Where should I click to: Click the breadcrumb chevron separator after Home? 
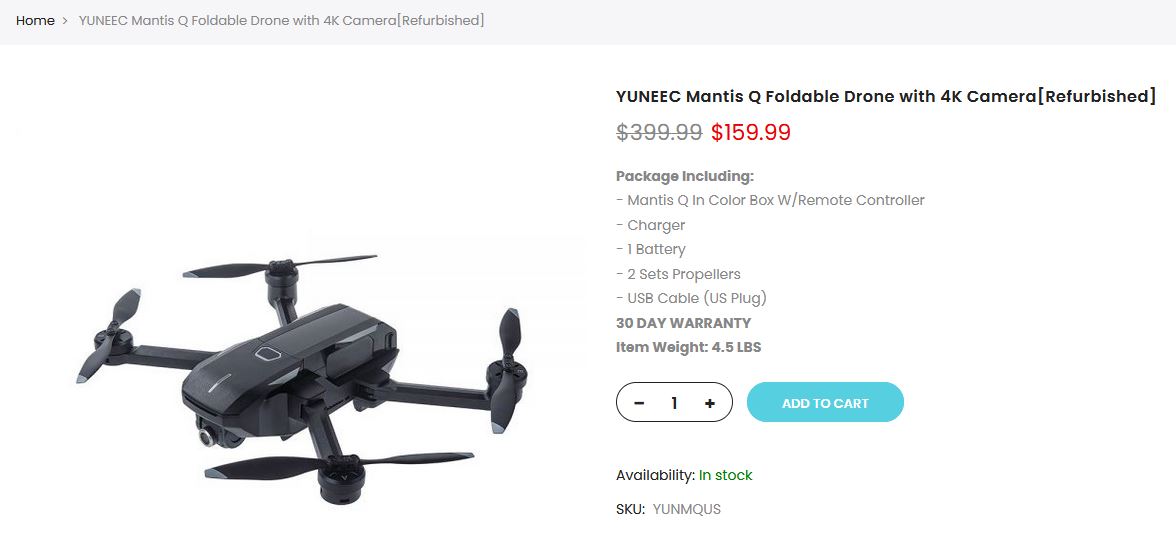click(65, 21)
